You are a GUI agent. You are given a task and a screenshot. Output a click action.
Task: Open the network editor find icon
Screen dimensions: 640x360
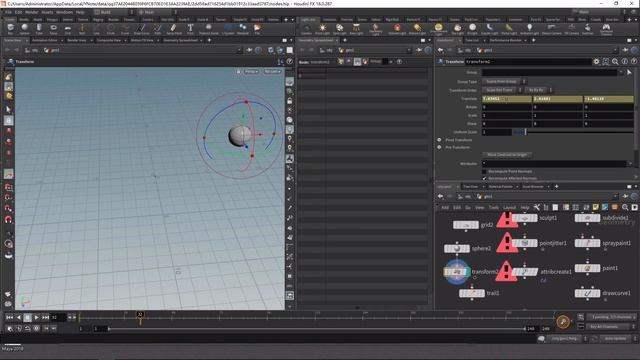tap(625, 207)
